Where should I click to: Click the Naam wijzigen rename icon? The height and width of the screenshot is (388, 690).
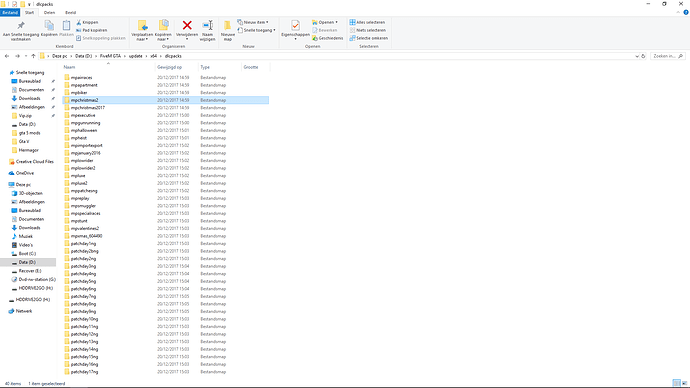[x=207, y=26]
